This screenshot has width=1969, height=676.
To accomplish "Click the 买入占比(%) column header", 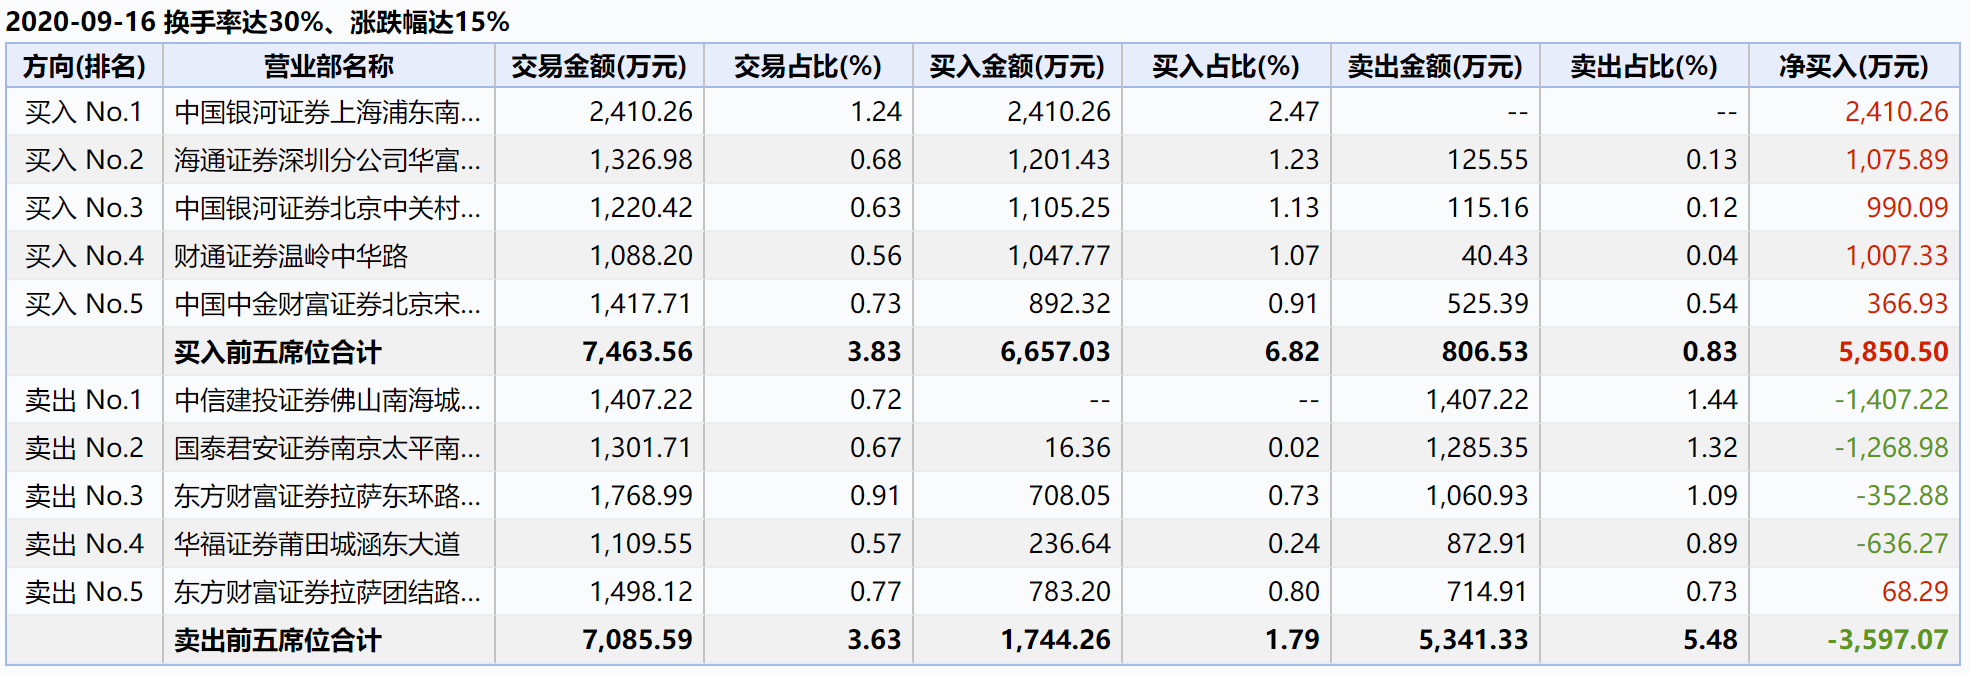I will [x=1226, y=66].
